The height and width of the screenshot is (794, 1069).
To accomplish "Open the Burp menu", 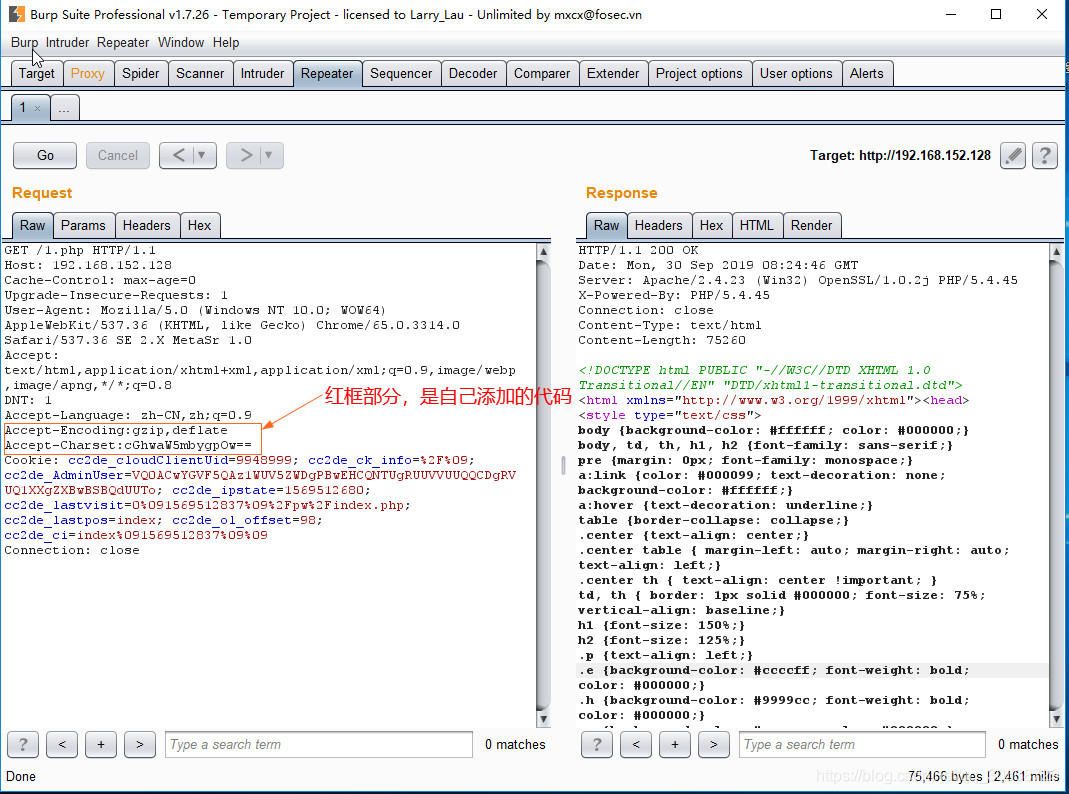I will [x=25, y=42].
